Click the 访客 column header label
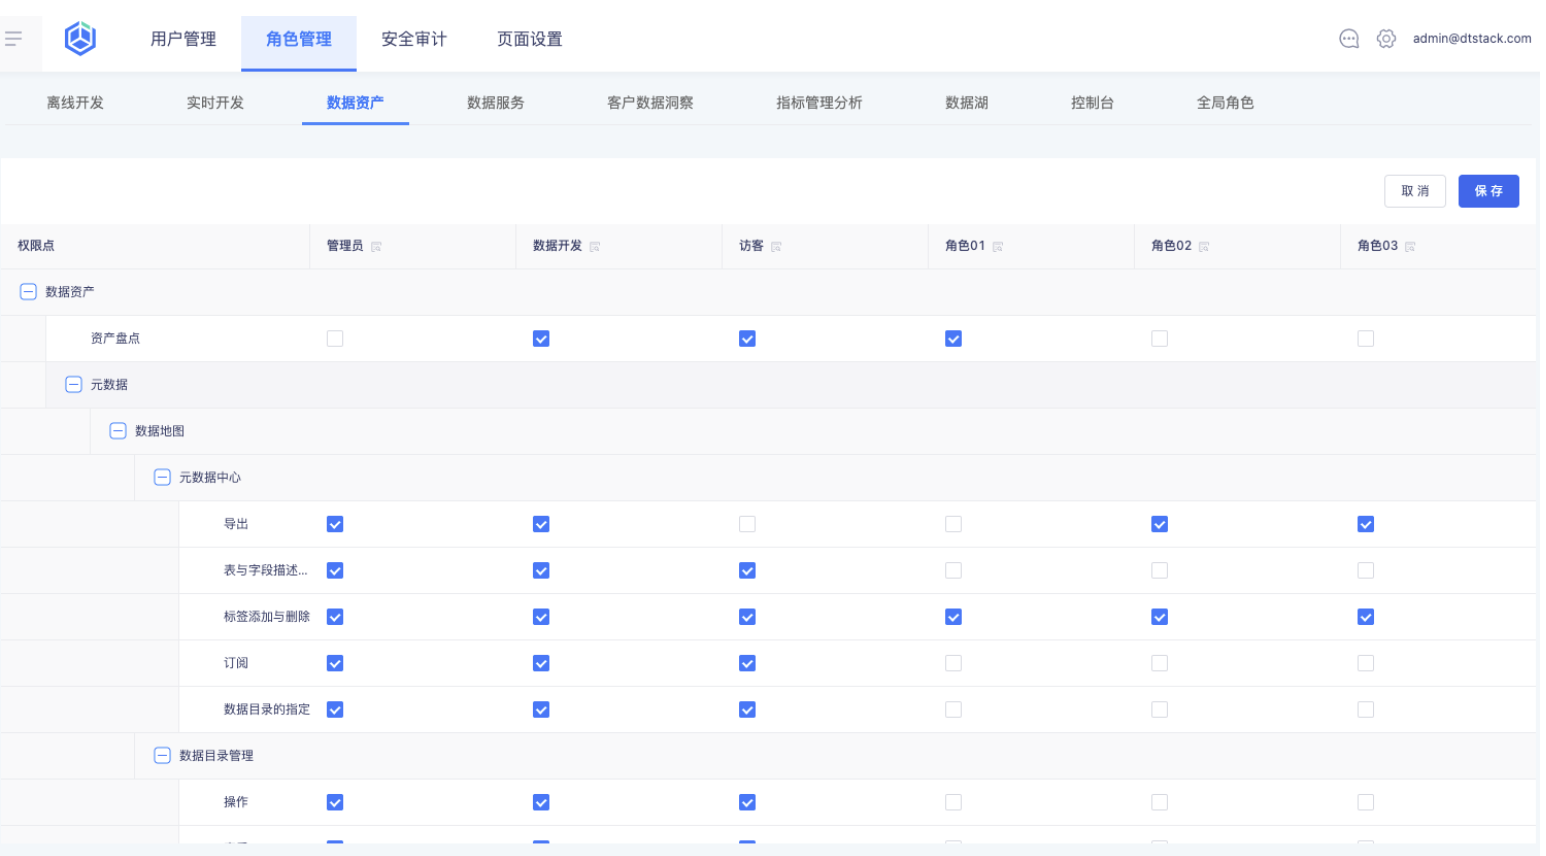 click(x=751, y=246)
